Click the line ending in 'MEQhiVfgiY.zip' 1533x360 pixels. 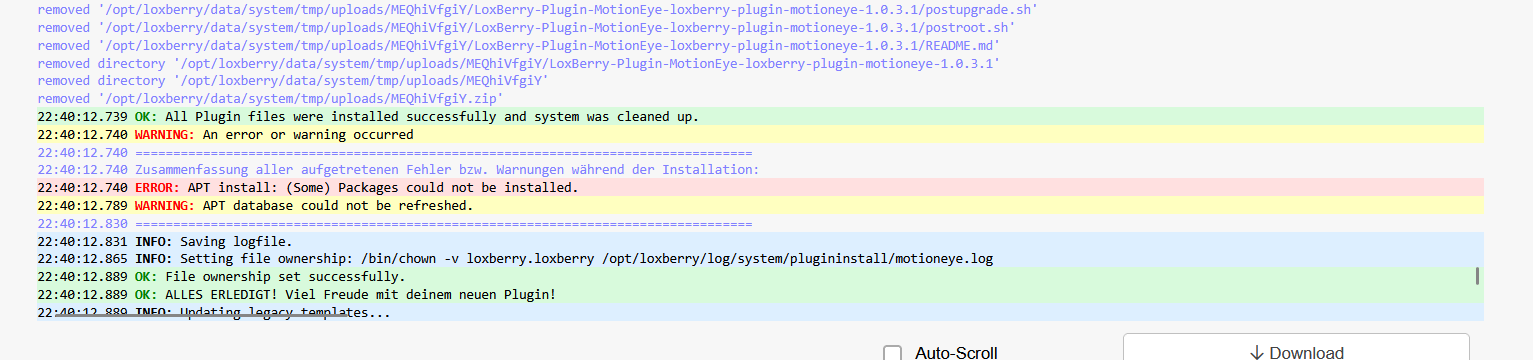tap(270, 99)
